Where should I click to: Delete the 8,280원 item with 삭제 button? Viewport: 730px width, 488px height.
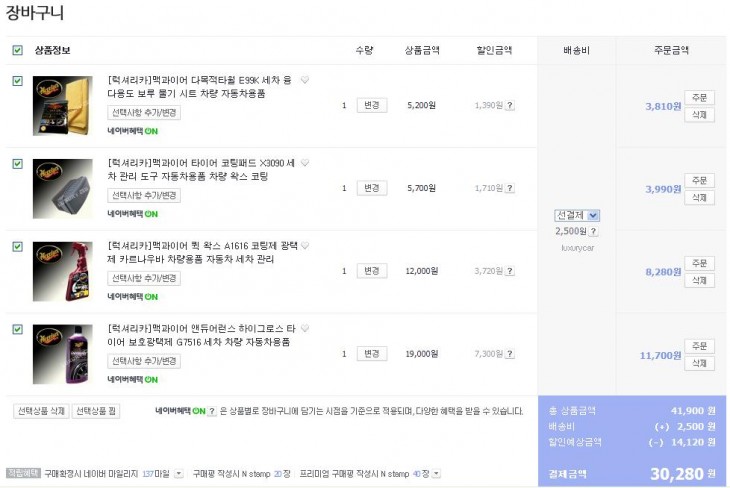pos(699,280)
